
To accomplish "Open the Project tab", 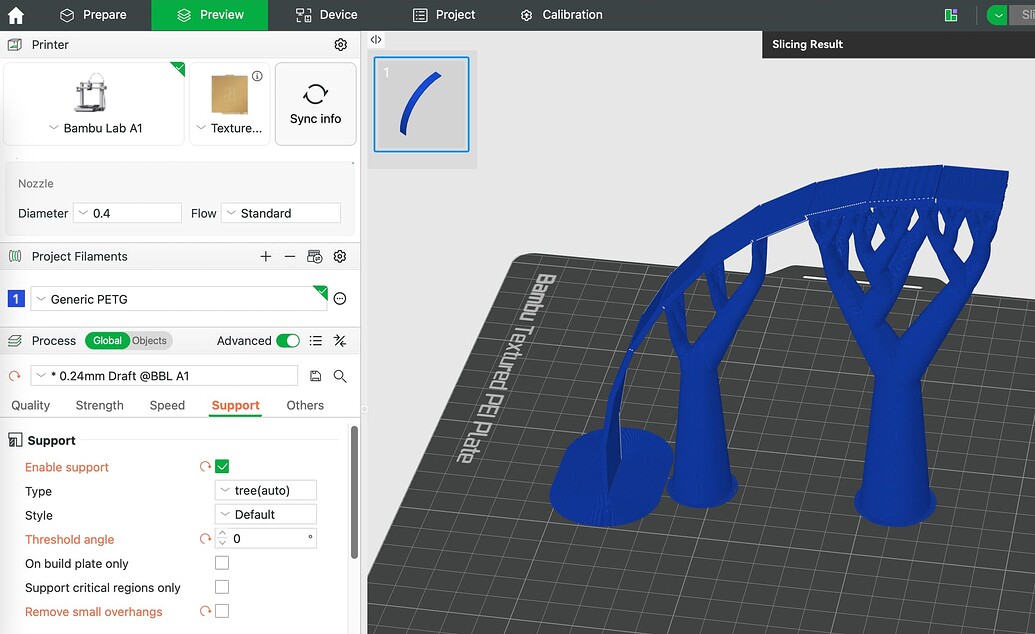I will (444, 15).
